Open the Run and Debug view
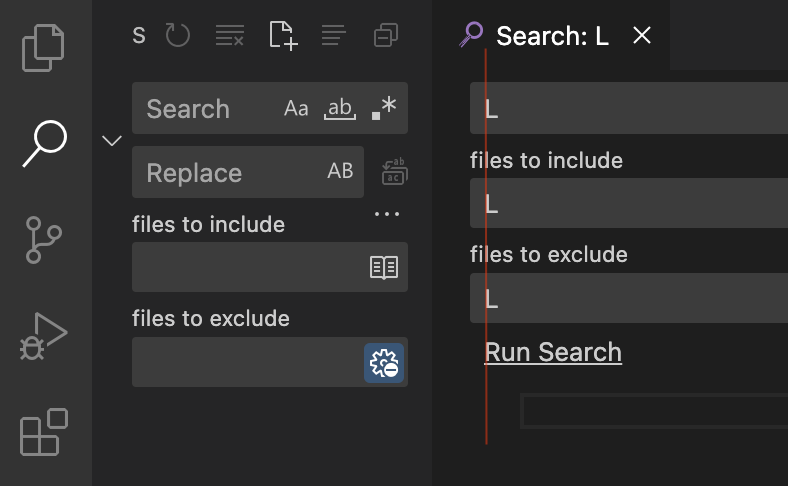 tap(43, 336)
